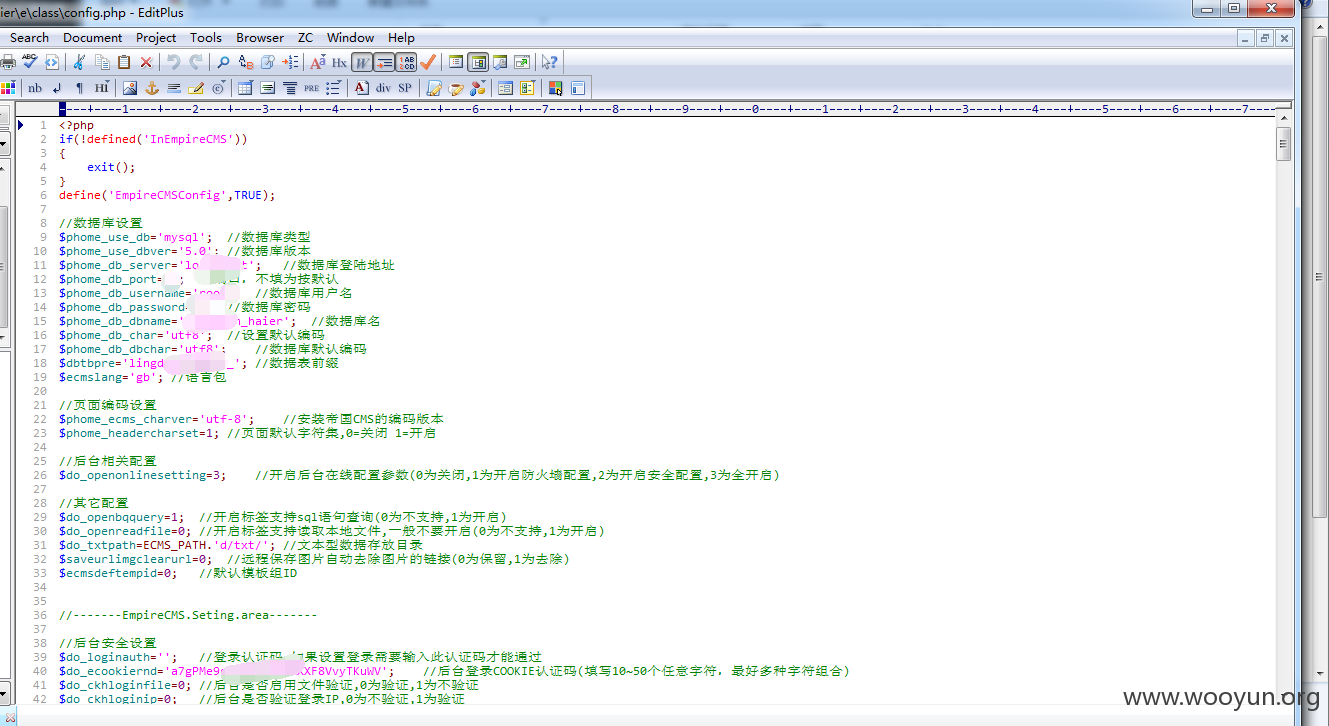Open the ZC menu
1329x726 pixels.
coord(305,37)
